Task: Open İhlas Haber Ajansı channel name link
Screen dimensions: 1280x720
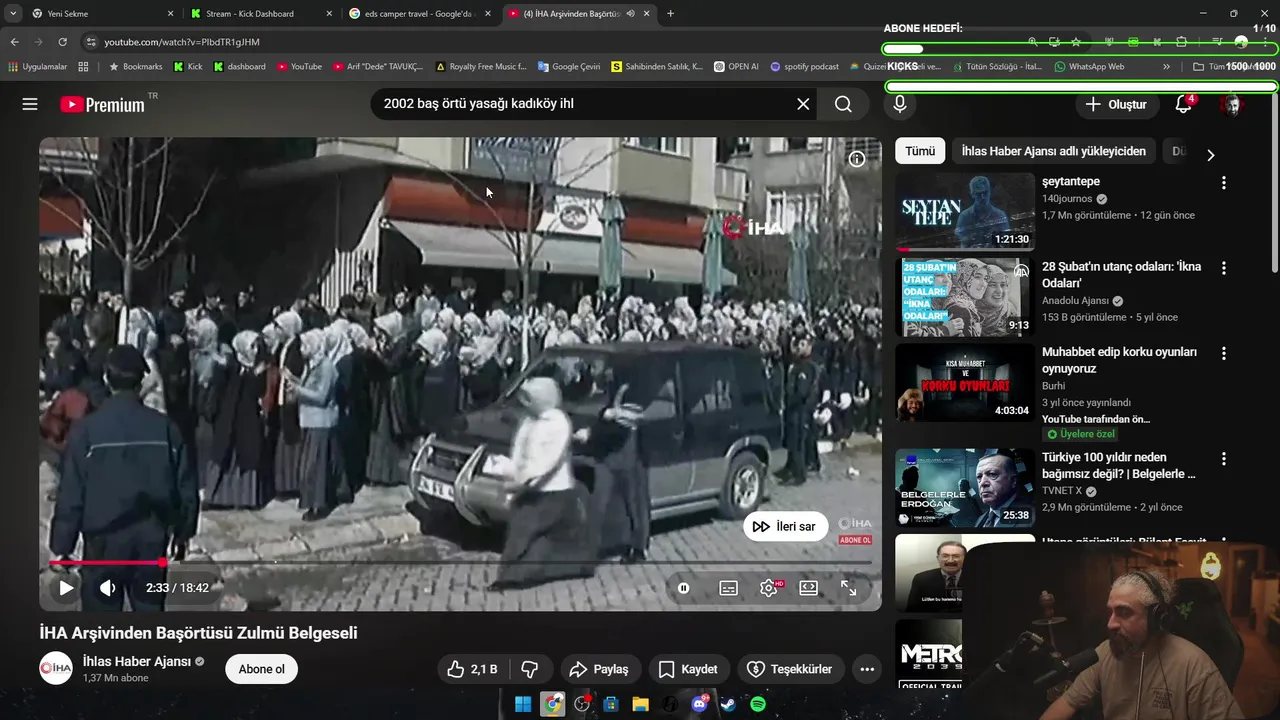Action: tap(137, 661)
